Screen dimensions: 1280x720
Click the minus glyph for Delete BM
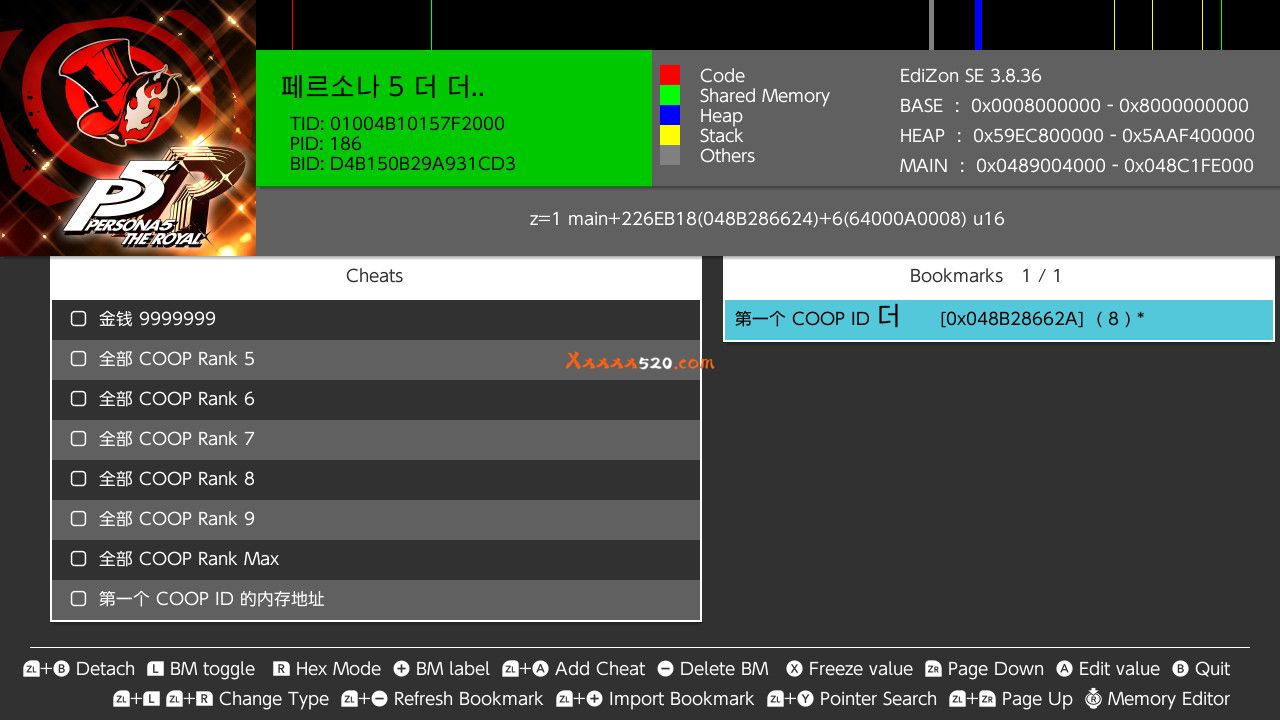tap(666, 669)
